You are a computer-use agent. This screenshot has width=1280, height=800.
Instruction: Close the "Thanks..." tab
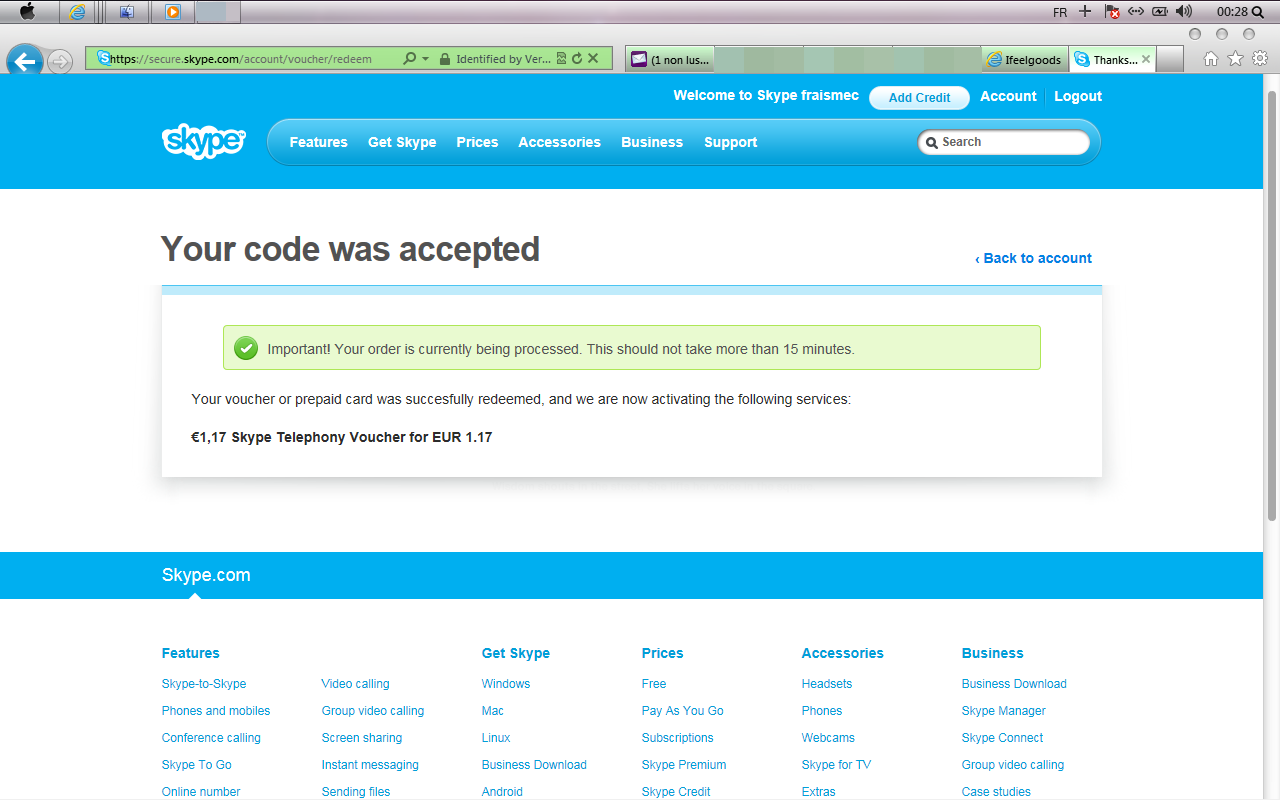tap(1146, 59)
